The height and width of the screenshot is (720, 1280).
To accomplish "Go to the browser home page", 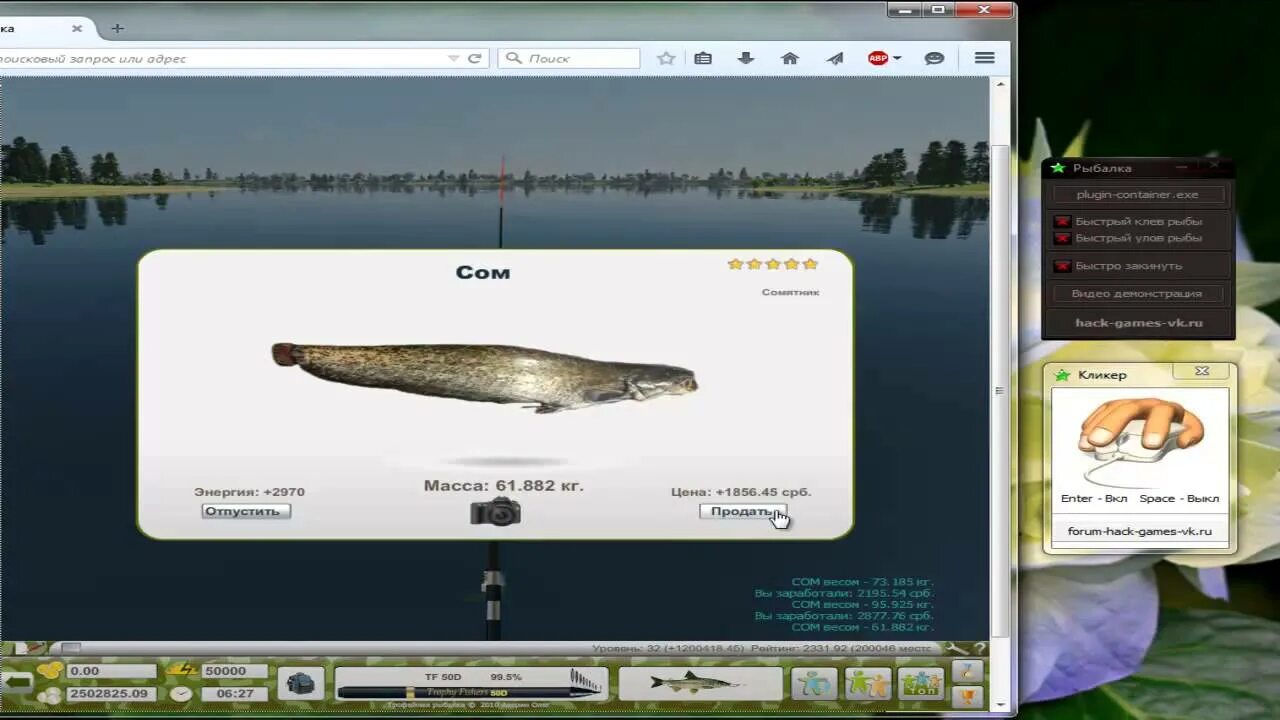I will [x=790, y=59].
